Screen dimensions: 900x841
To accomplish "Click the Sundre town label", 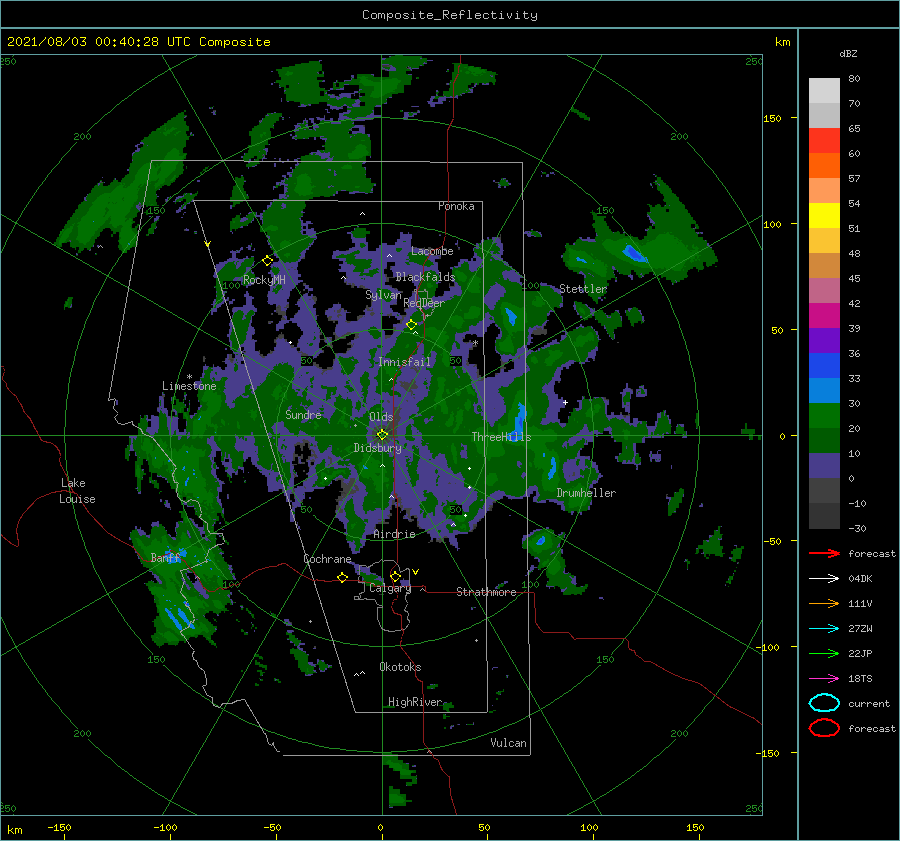I will tap(303, 414).
